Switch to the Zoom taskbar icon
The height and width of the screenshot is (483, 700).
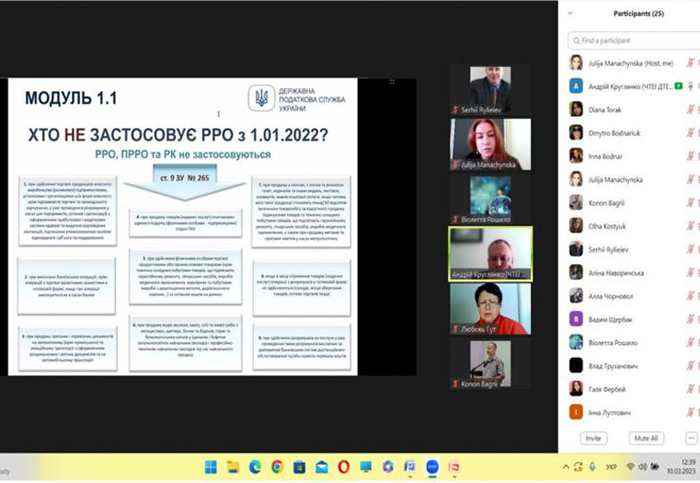432,467
